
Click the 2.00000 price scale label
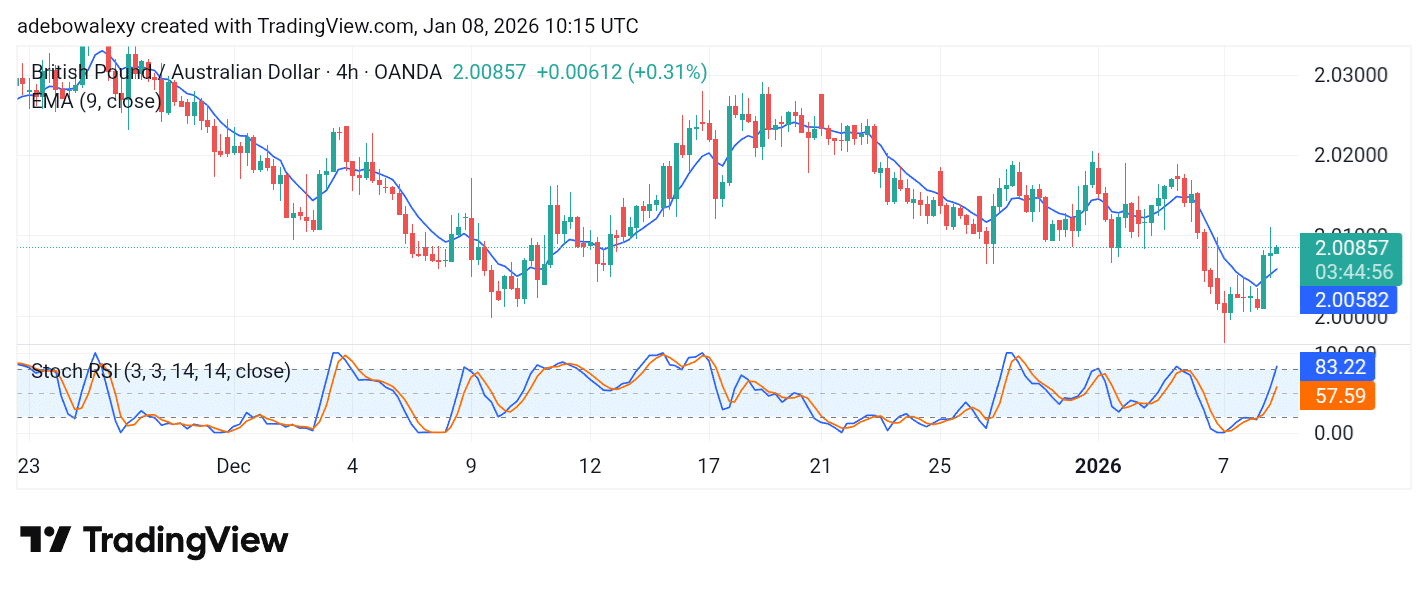pos(1349,317)
